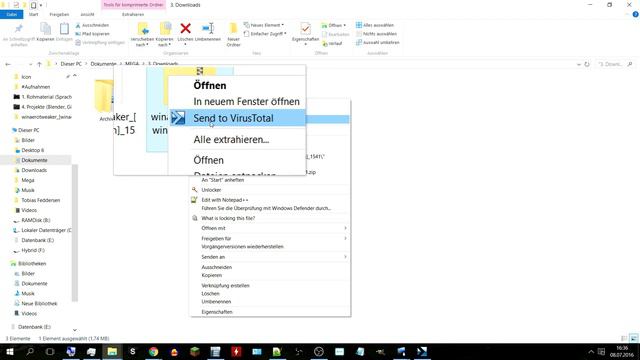
Task: Open the Neues Element dropdown
Action: (x=264, y=25)
